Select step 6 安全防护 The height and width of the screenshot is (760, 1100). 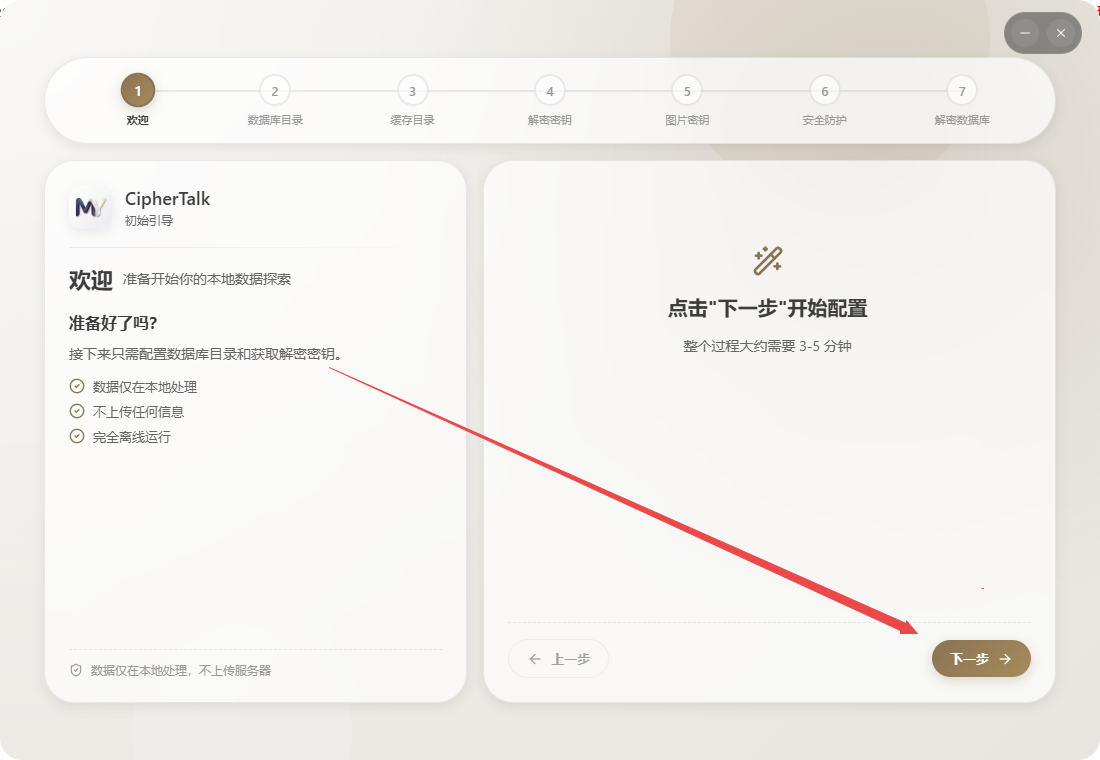[x=824, y=91]
